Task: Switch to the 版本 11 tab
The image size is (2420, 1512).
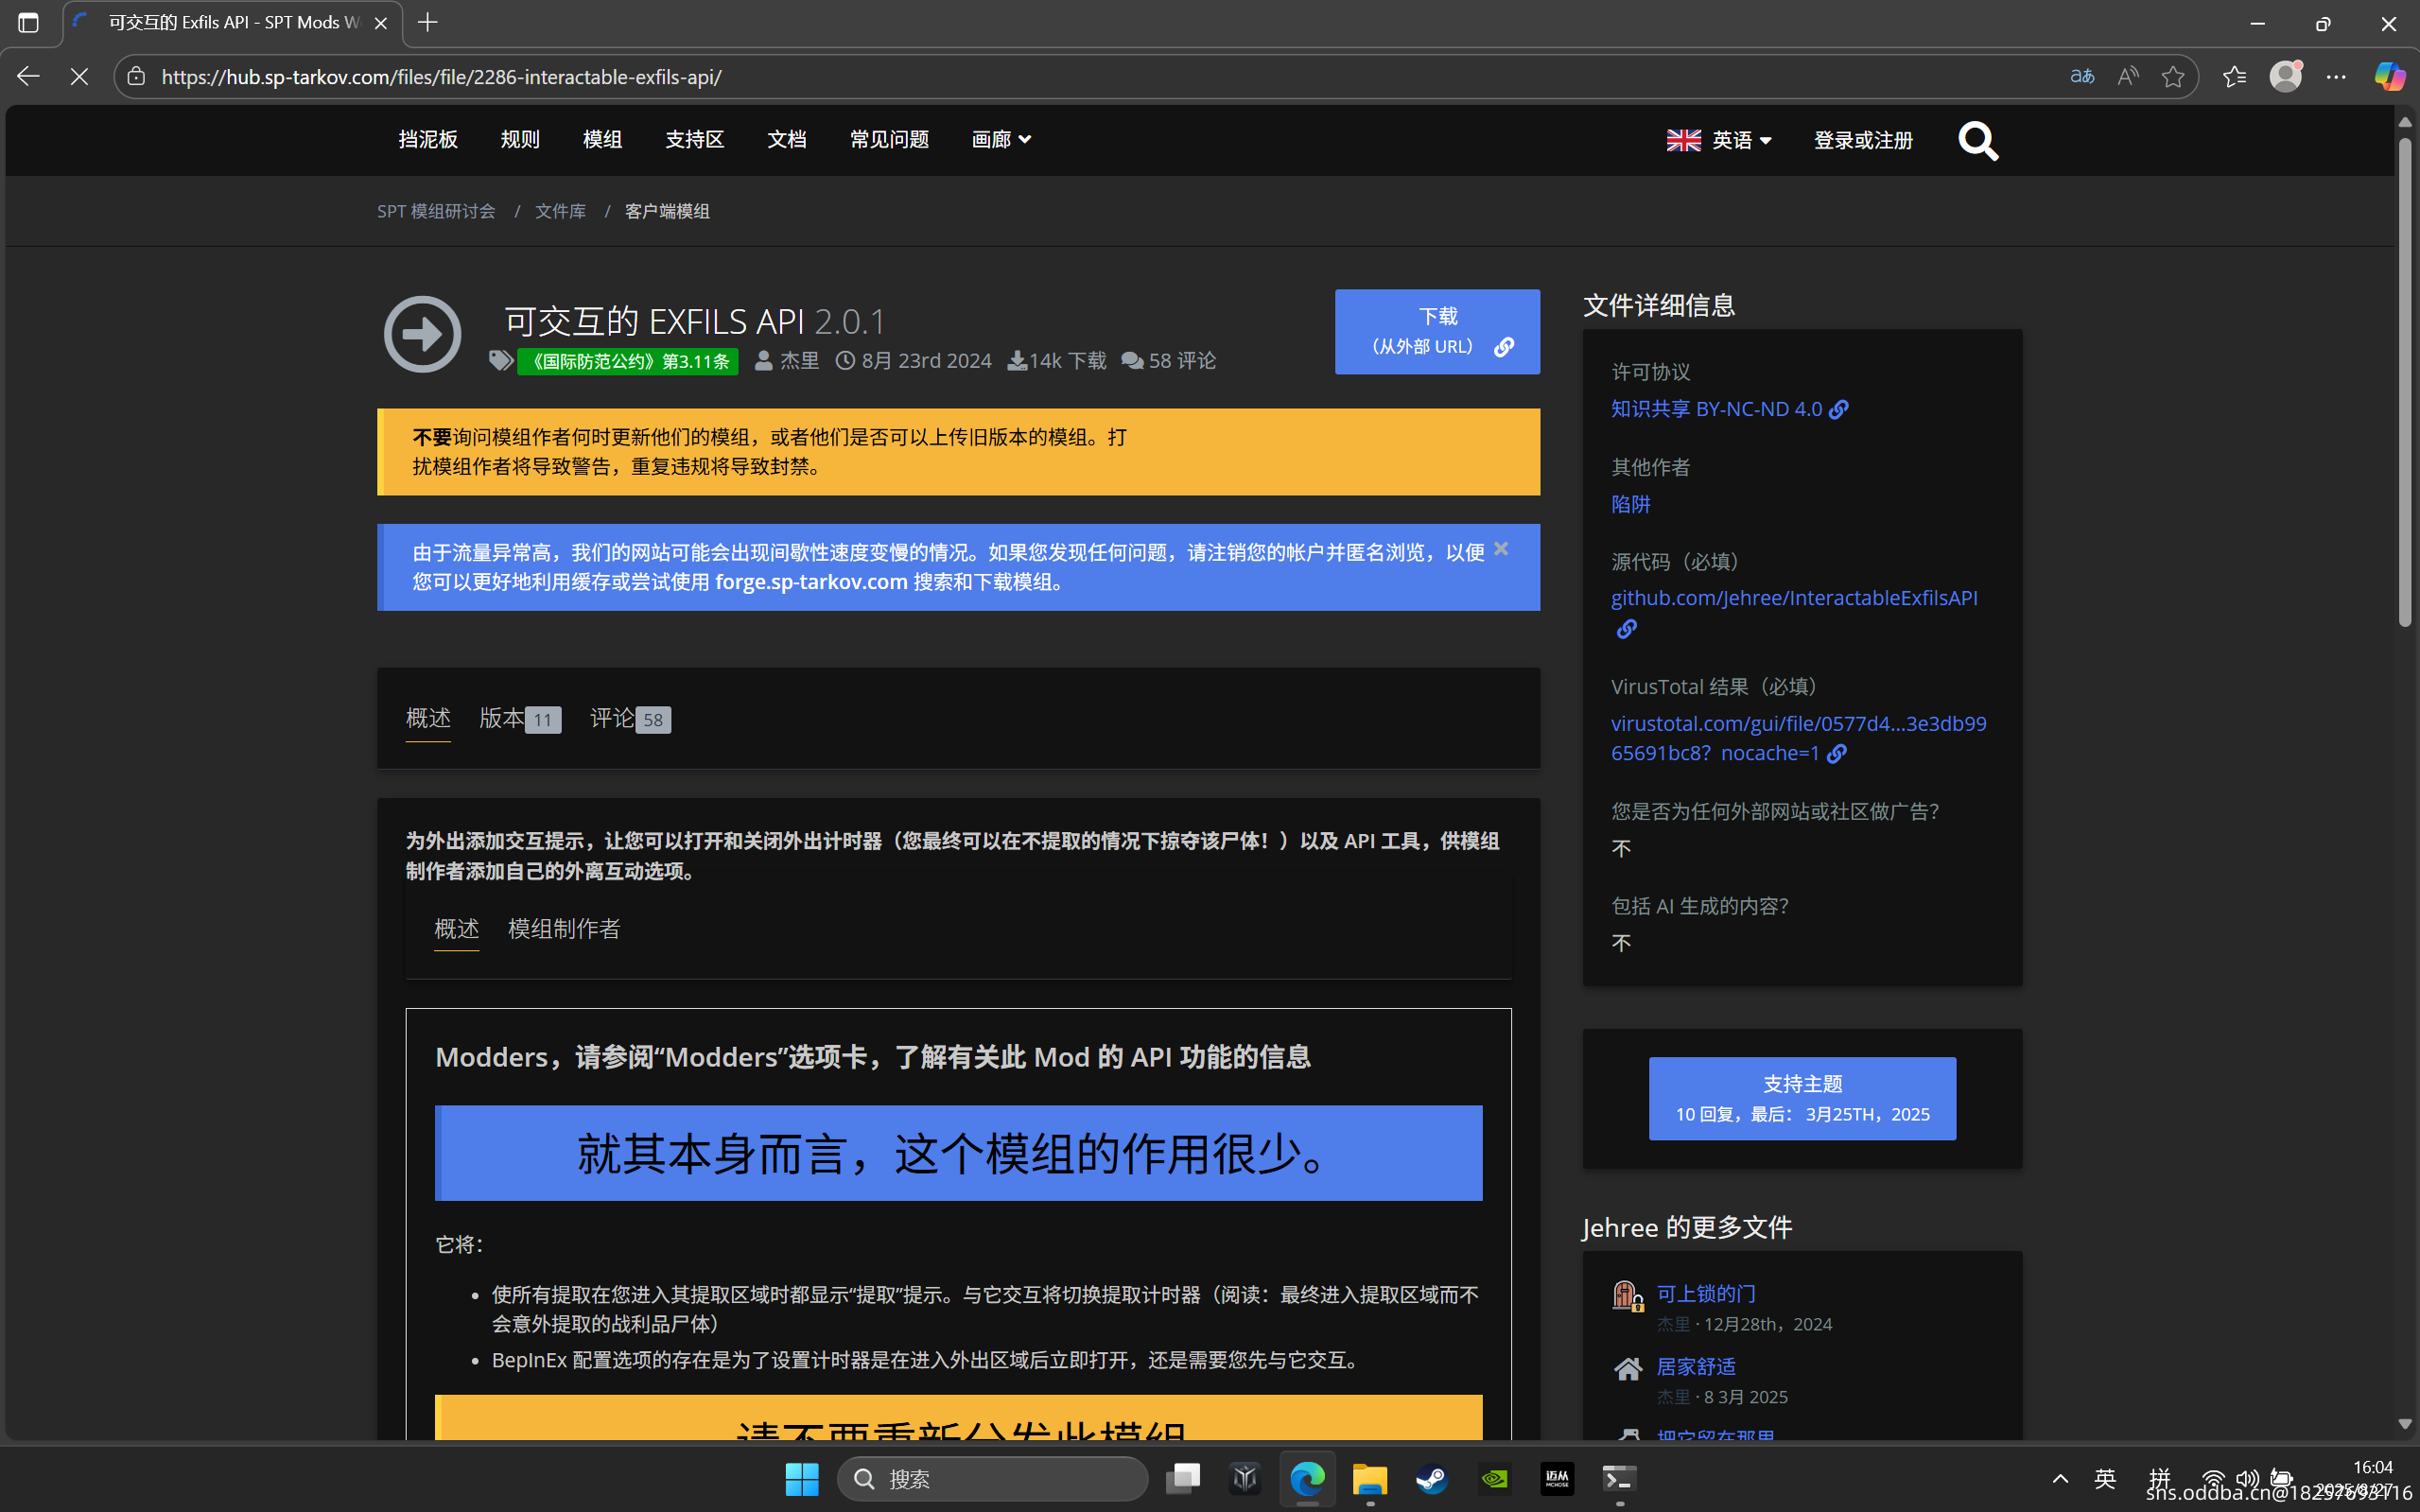Action: coord(520,719)
